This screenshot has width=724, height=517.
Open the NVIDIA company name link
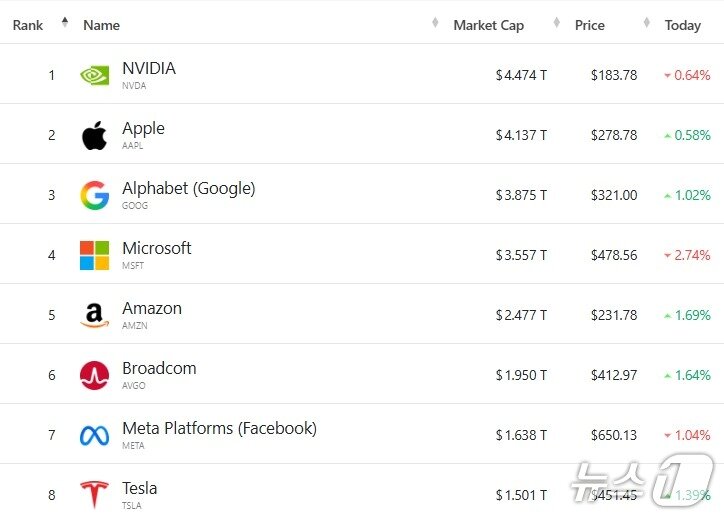point(149,68)
